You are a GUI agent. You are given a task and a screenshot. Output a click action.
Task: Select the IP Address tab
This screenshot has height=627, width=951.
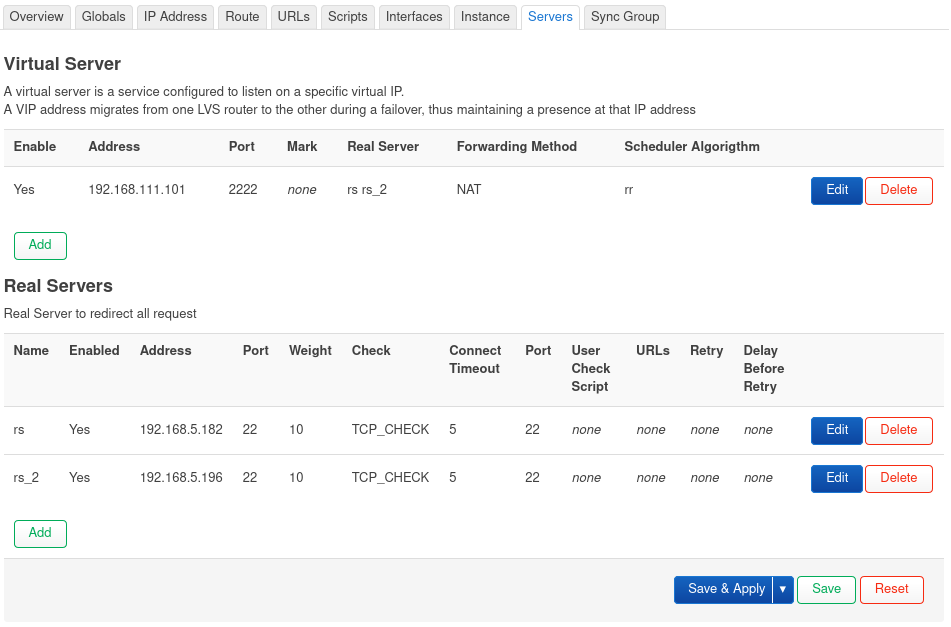tap(174, 16)
